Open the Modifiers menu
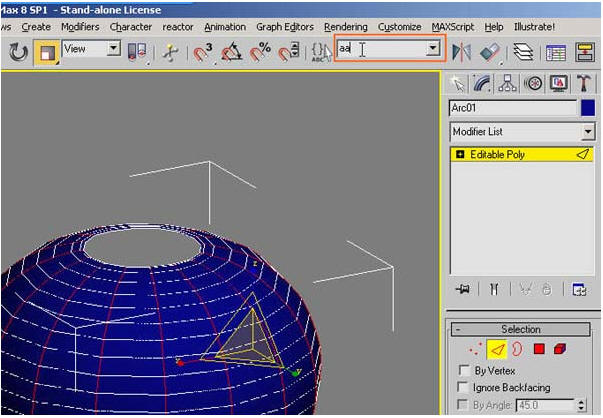Viewport: 603px width, 418px height. click(80, 27)
